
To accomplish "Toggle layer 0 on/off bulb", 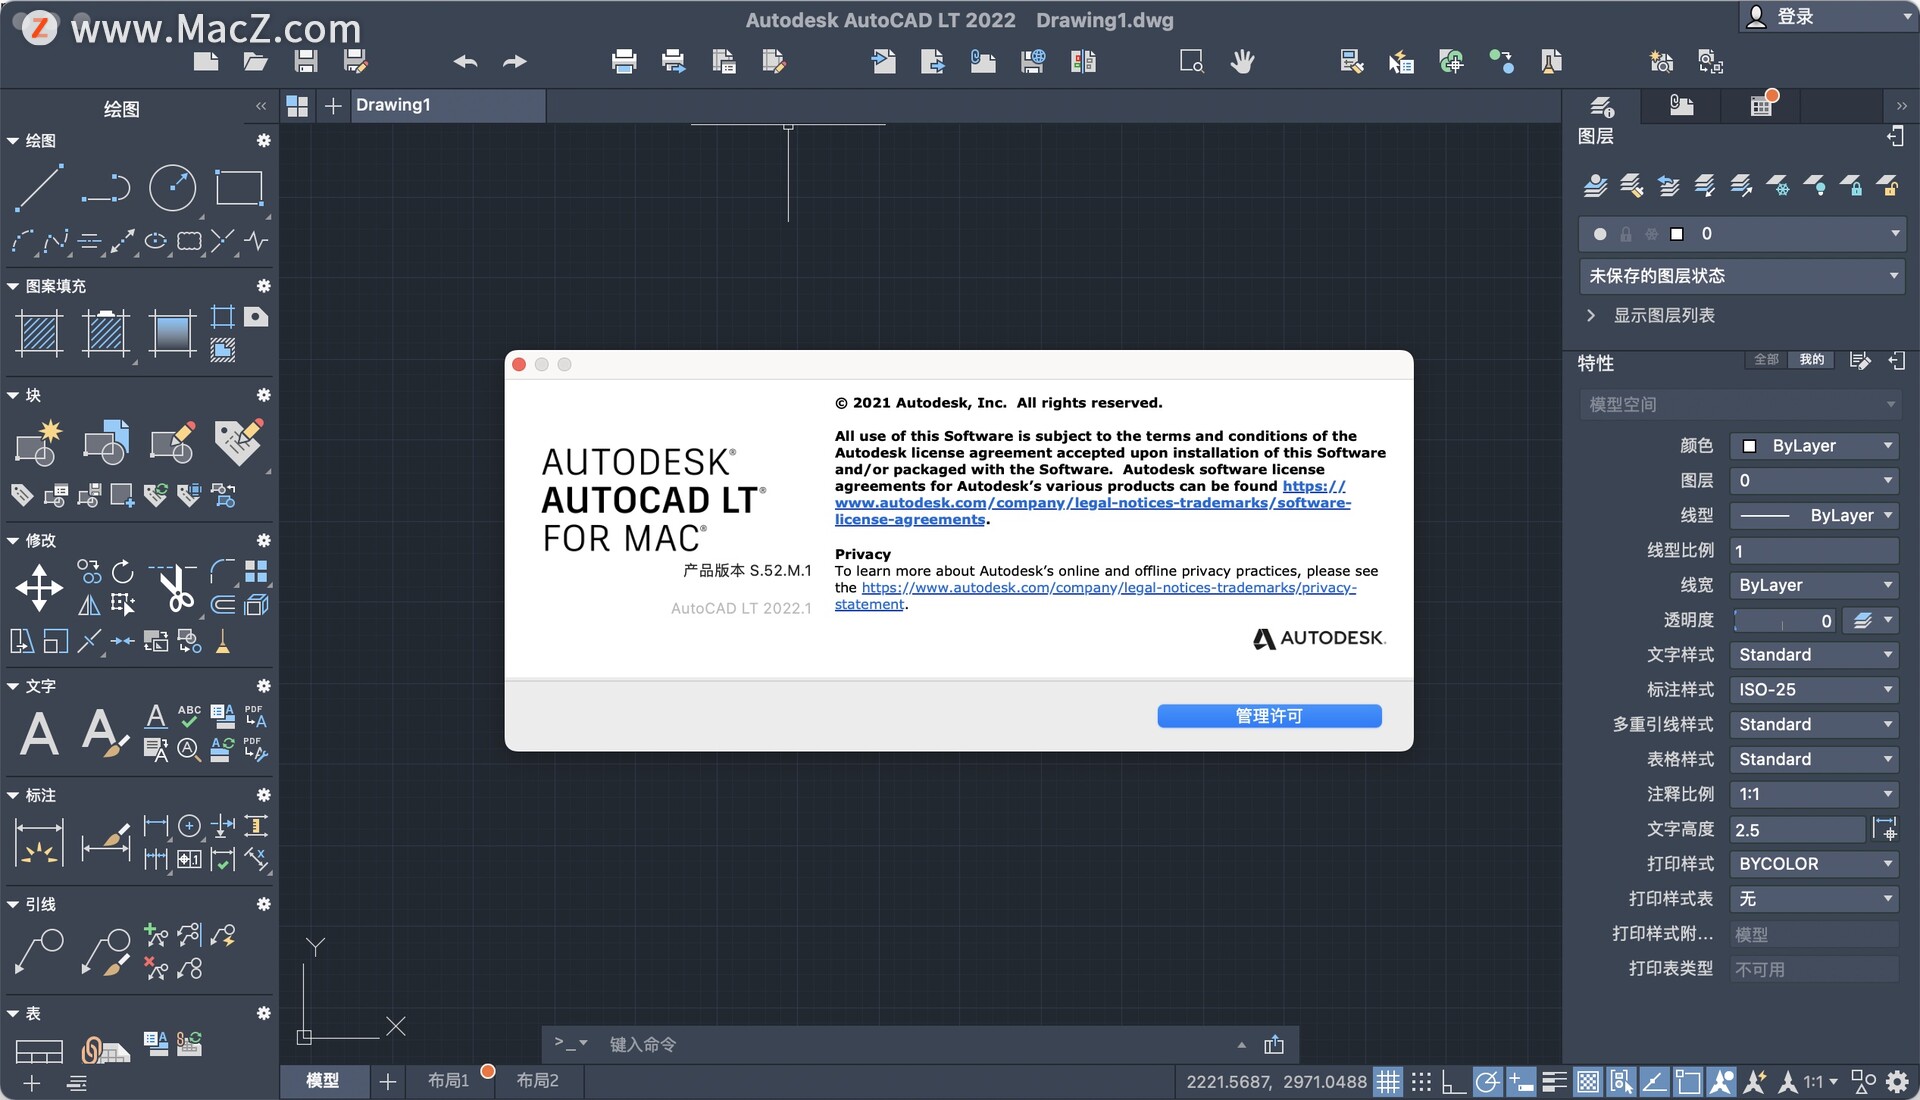I will pos(1600,234).
